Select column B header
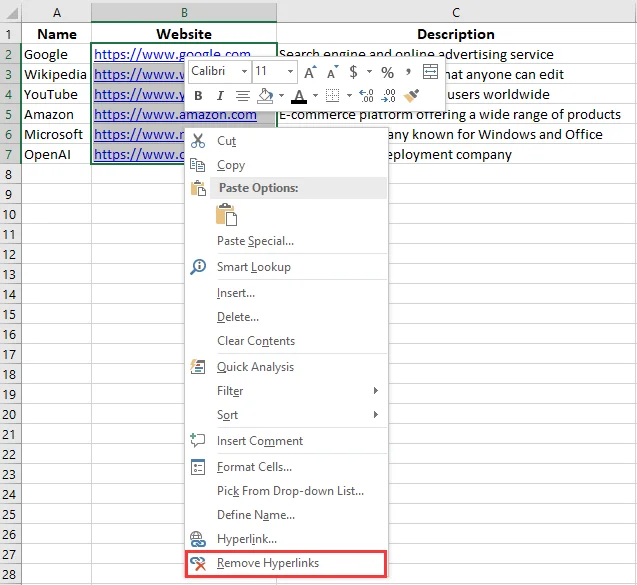This screenshot has height=585, width=637. pyautogui.click(x=184, y=13)
